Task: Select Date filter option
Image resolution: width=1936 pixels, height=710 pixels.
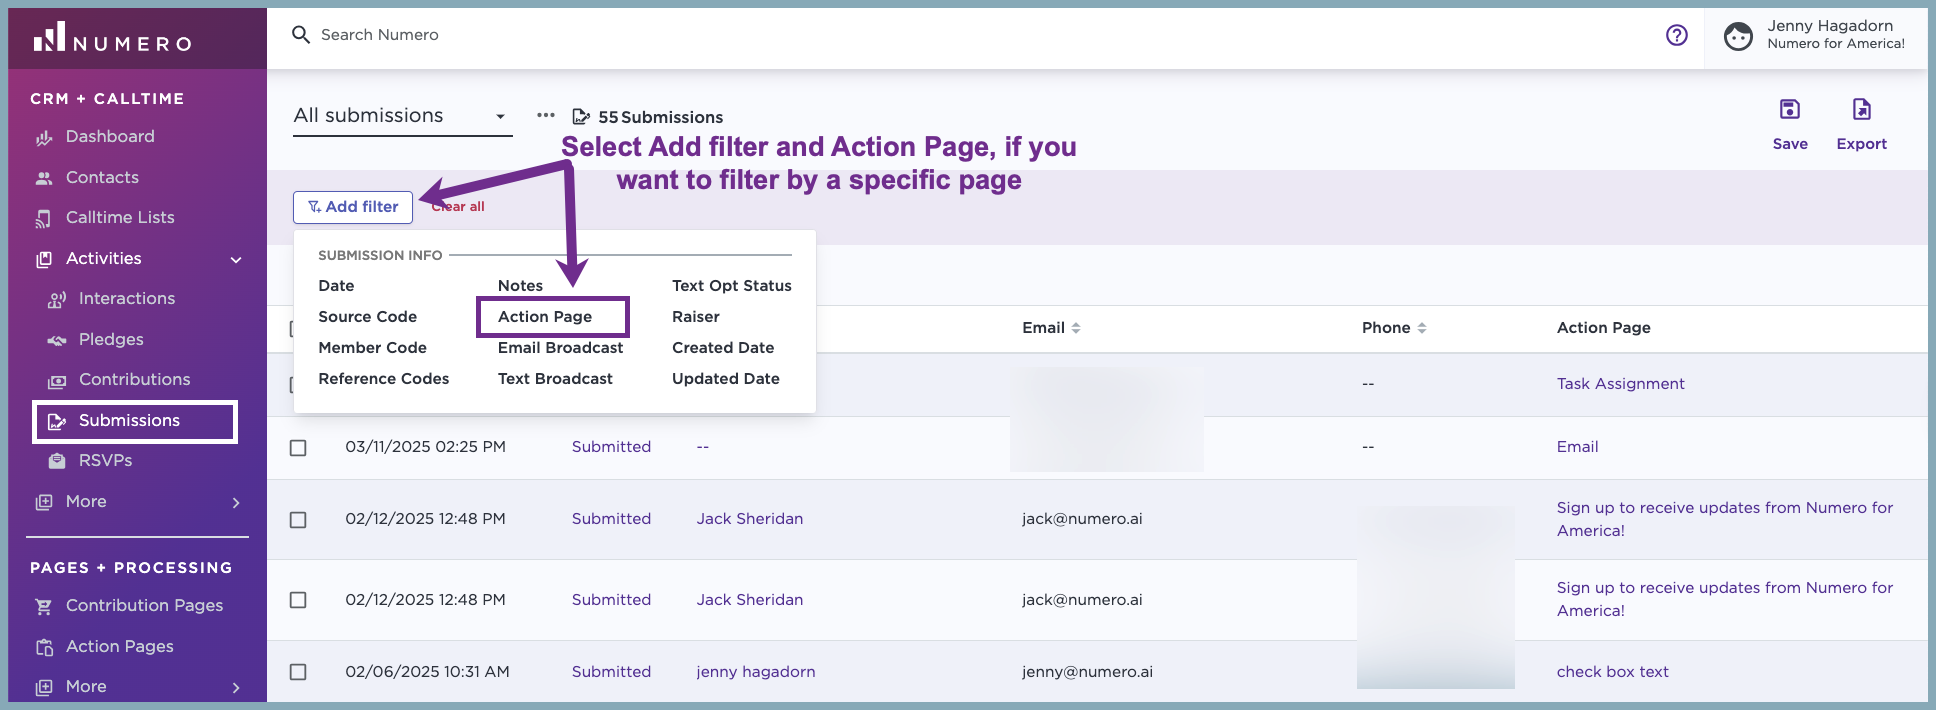Action: [336, 286]
